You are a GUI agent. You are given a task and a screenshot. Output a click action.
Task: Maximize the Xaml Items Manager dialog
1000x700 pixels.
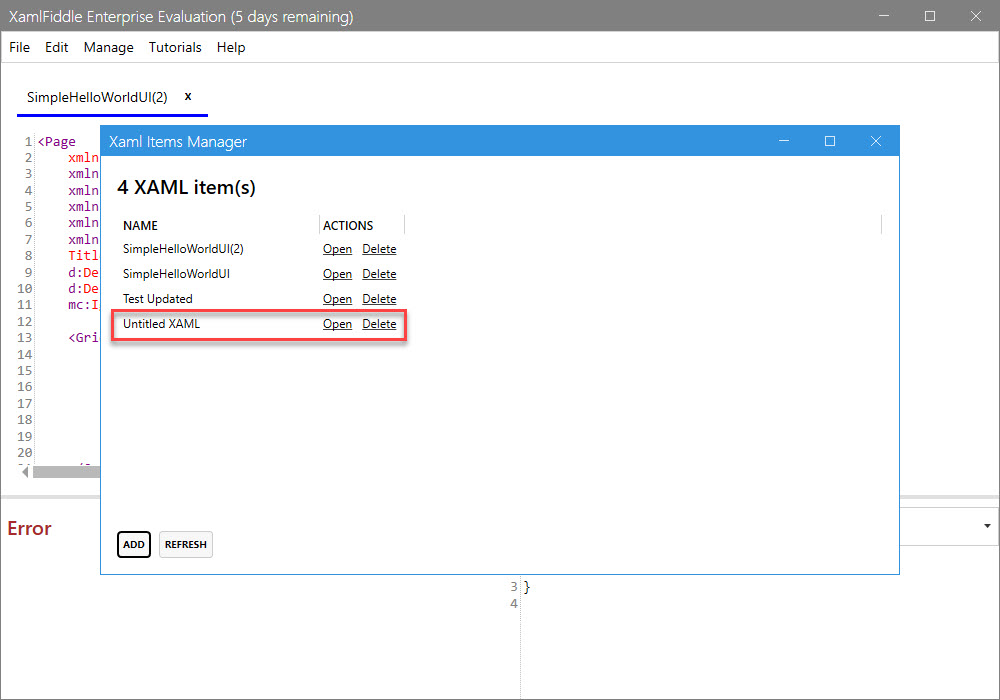pyautogui.click(x=830, y=141)
